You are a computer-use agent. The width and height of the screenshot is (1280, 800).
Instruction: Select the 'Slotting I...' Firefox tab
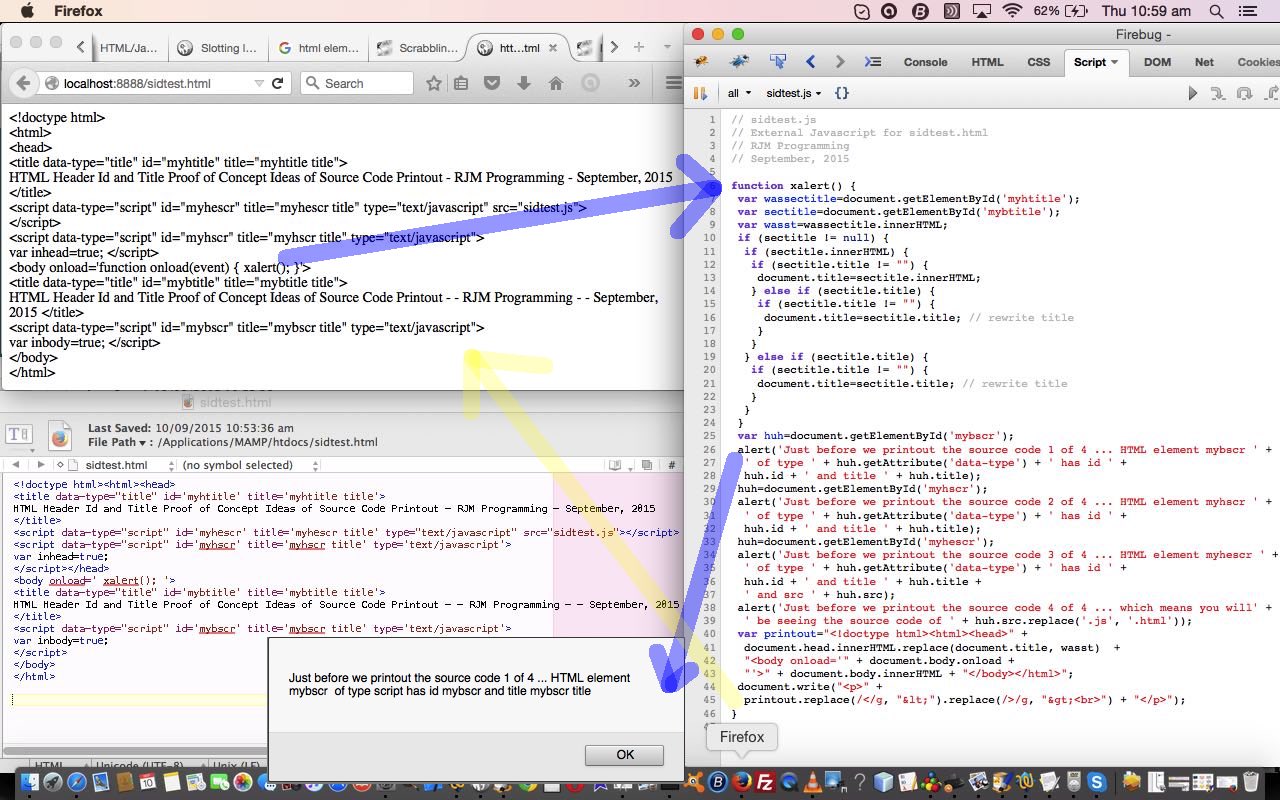(x=217, y=47)
